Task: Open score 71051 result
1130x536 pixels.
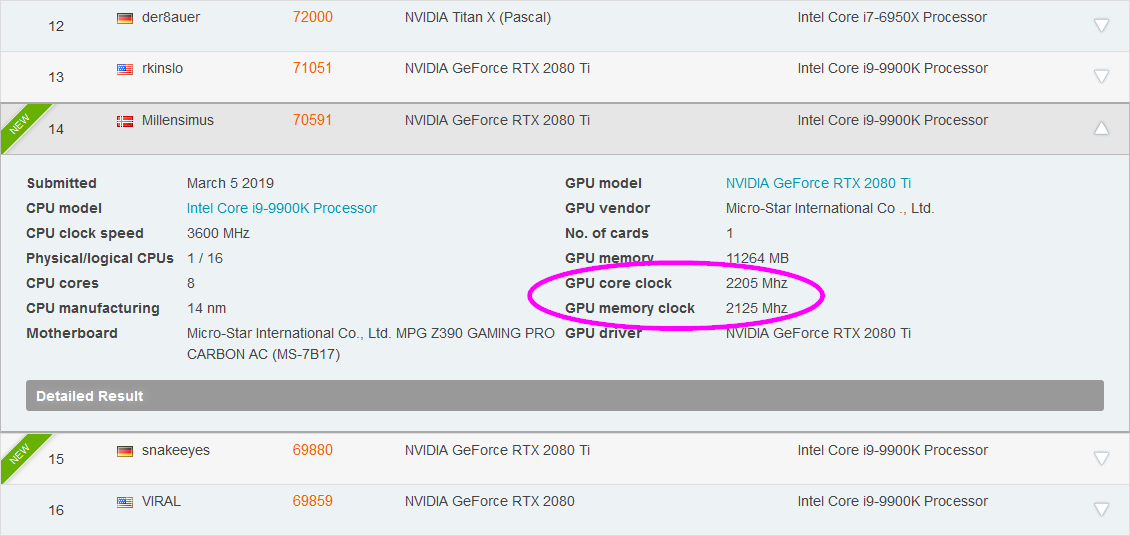Action: pos(313,68)
